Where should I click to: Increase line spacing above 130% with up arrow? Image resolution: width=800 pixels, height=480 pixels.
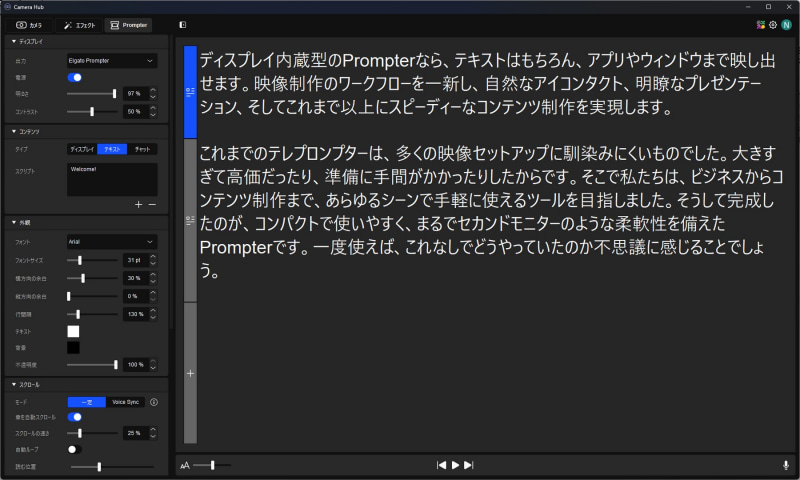pos(153,311)
